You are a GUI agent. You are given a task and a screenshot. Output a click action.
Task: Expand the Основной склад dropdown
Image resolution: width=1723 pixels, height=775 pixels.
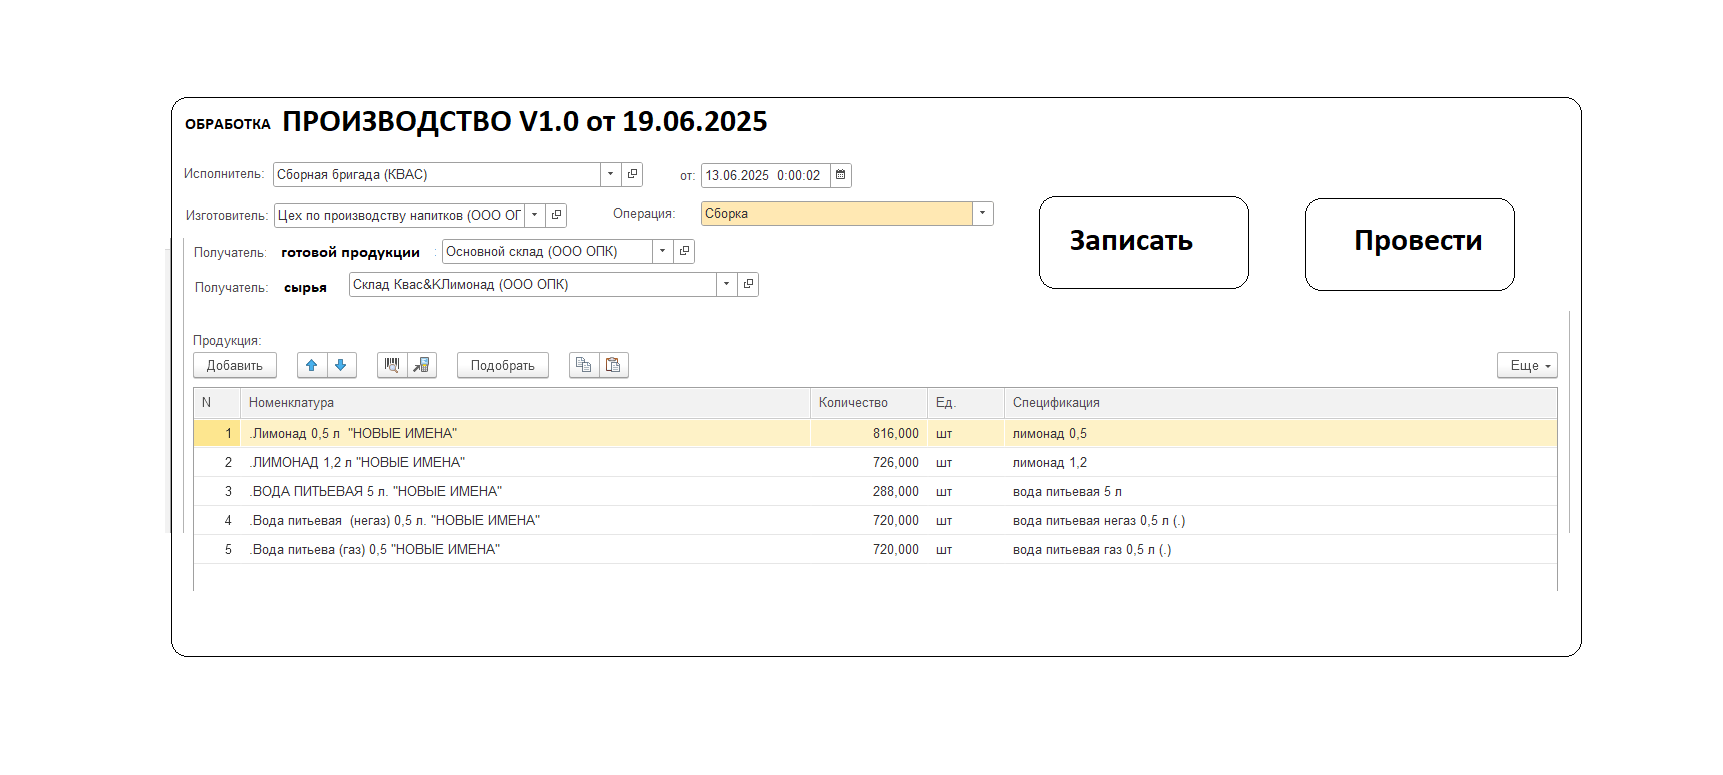[x=662, y=252]
